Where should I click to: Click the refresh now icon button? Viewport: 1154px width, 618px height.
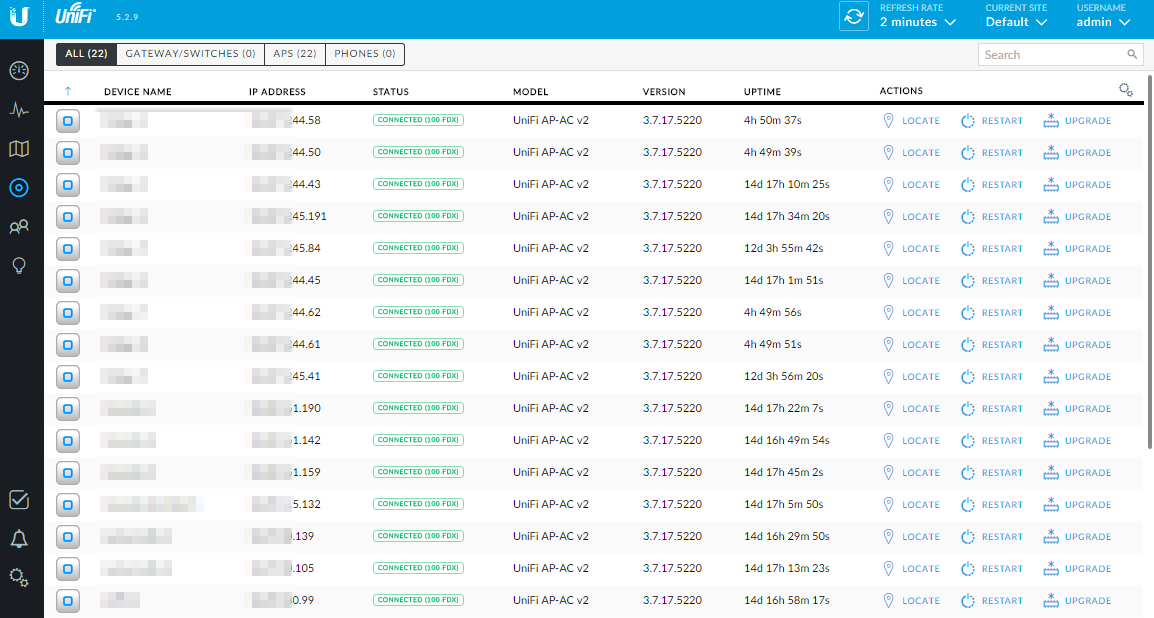click(853, 17)
